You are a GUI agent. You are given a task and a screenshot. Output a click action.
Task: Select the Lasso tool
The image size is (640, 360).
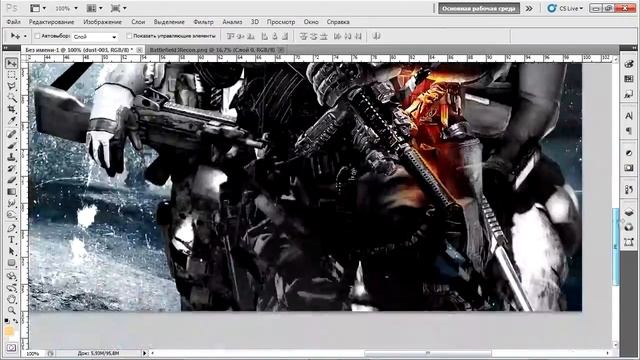point(11,87)
